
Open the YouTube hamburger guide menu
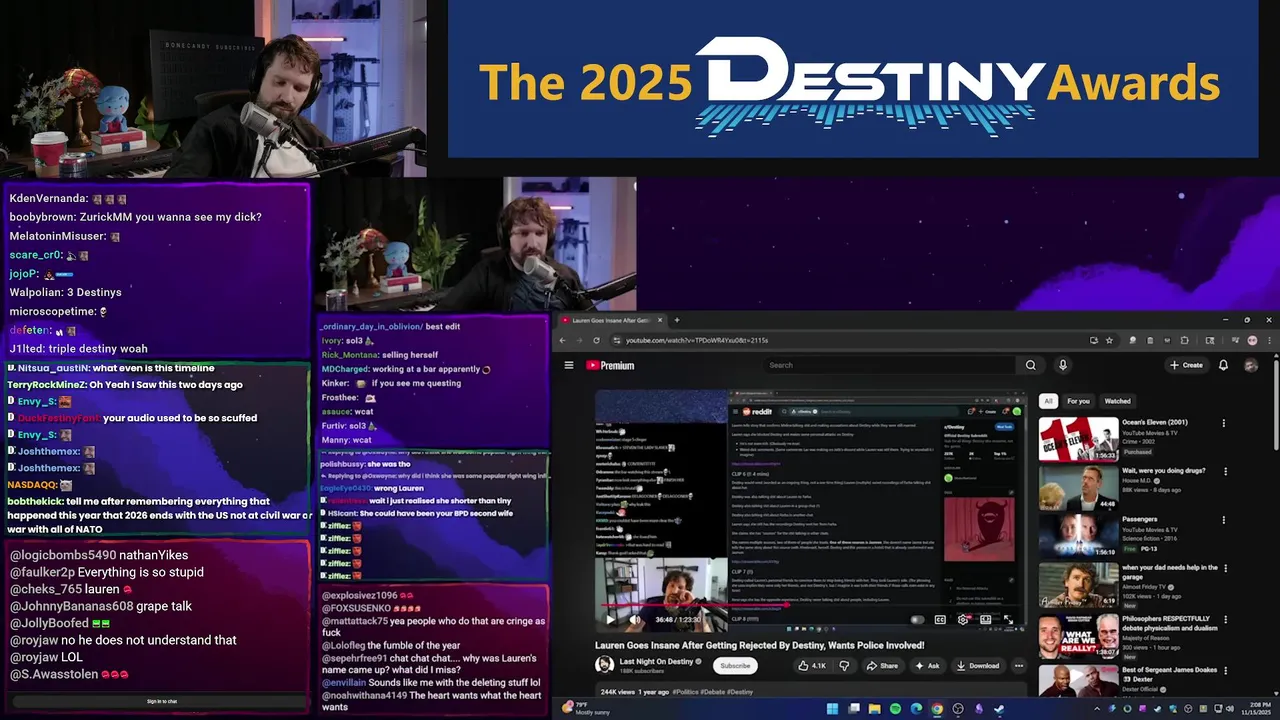[x=569, y=365]
